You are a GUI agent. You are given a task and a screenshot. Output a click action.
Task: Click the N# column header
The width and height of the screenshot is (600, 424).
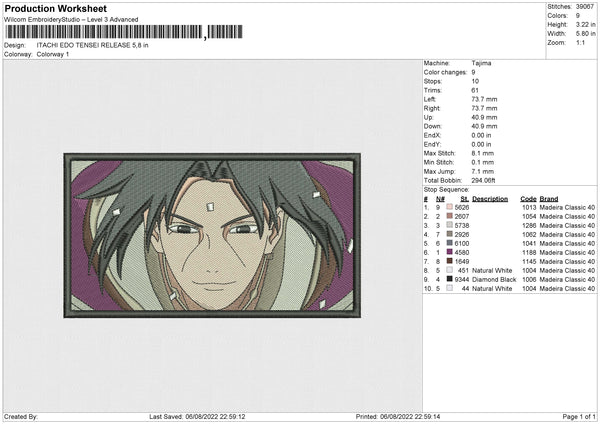point(440,199)
